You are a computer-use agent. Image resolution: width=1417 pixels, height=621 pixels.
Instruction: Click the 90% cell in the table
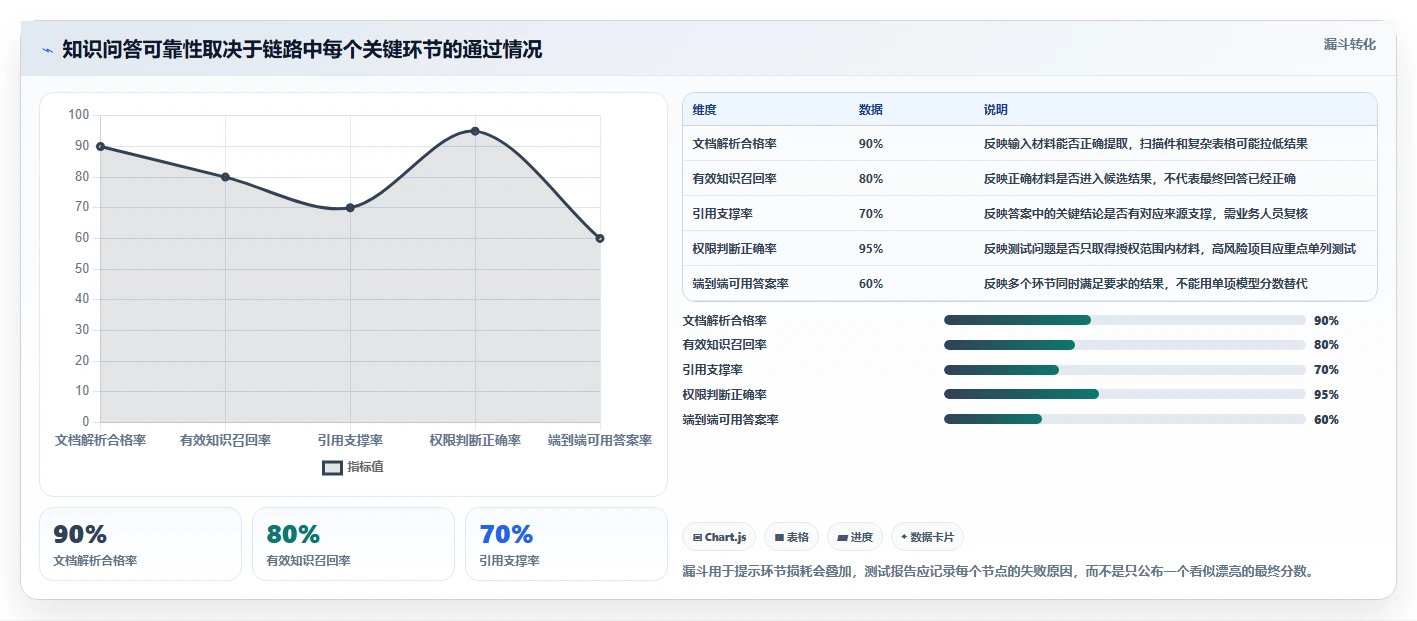click(x=871, y=144)
